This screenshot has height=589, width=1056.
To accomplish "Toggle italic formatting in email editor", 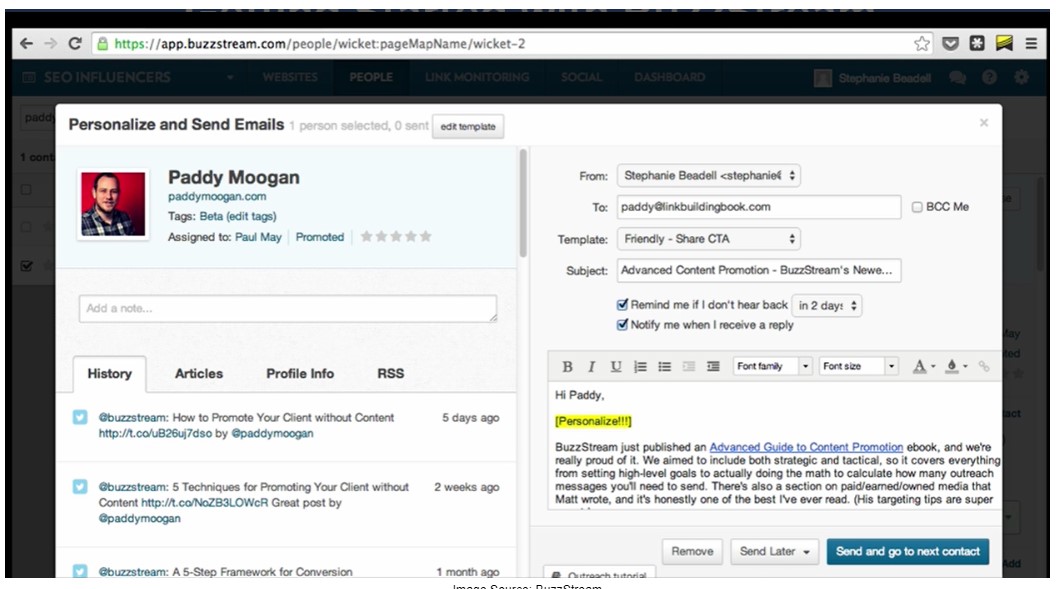I will (591, 366).
